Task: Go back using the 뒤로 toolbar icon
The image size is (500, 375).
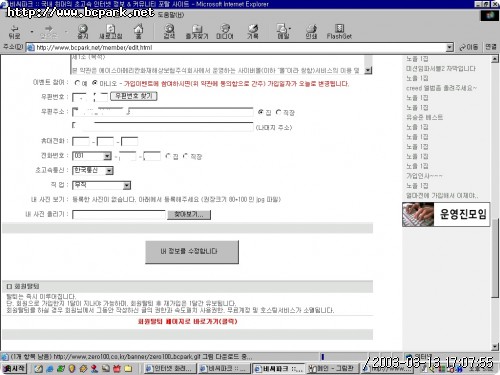Action: pyautogui.click(x=15, y=32)
